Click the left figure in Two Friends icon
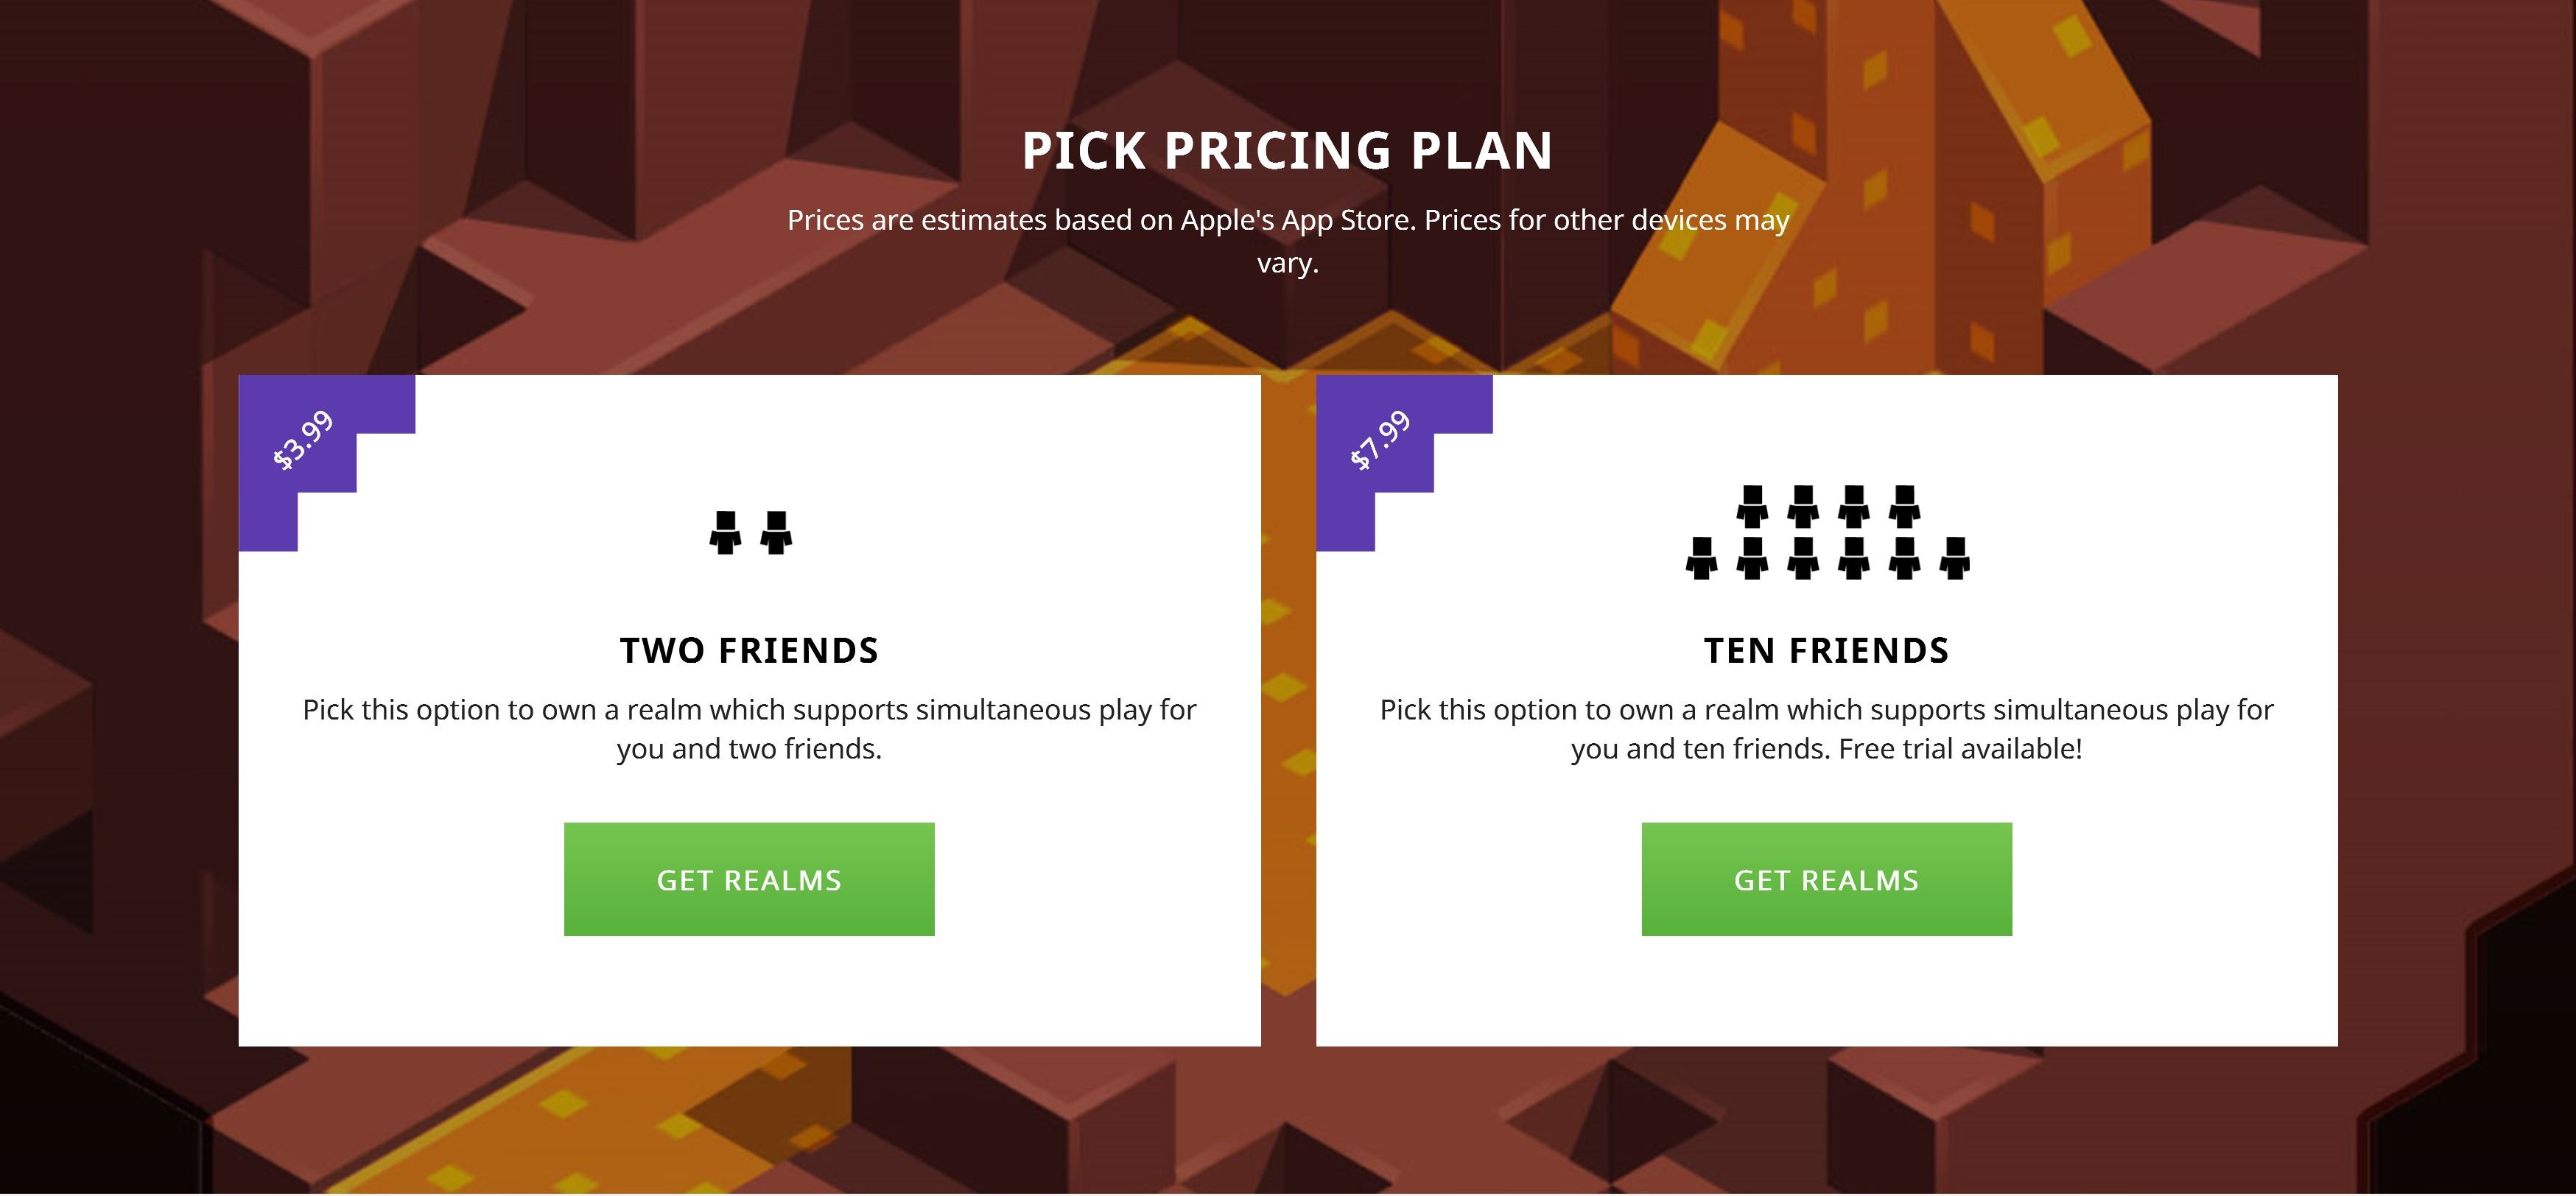 [725, 533]
